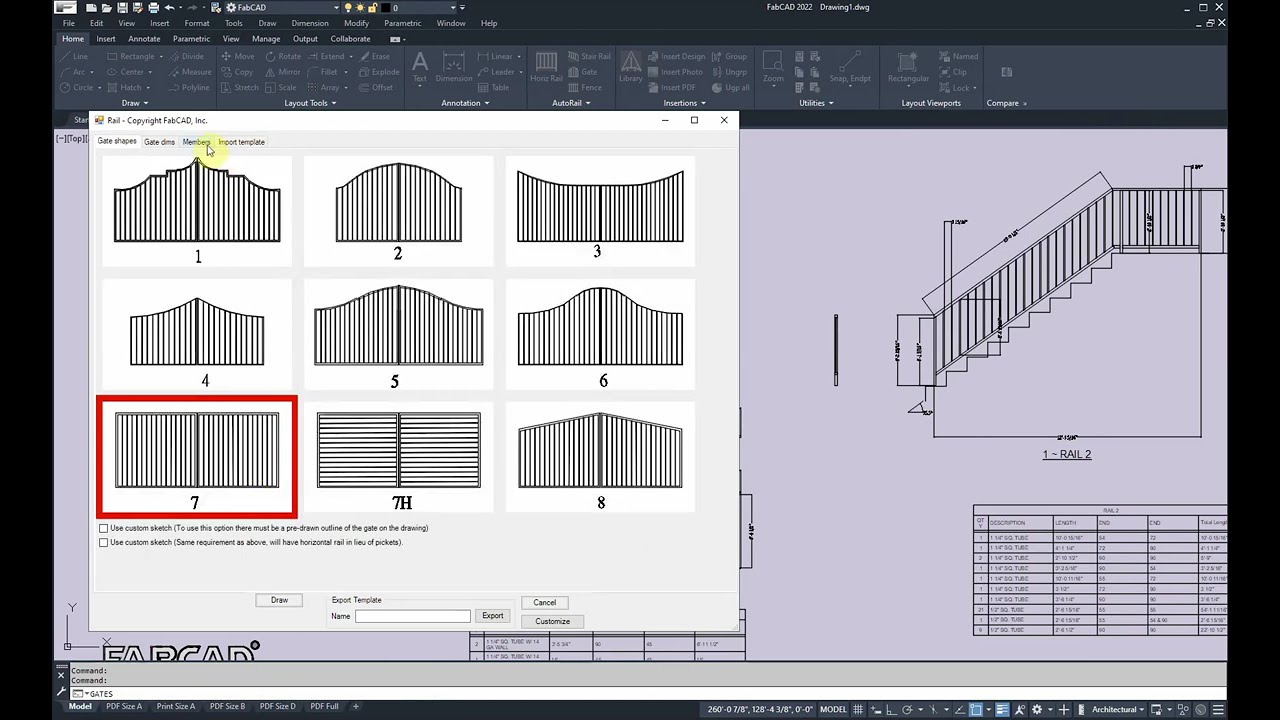Launch the Horiz Rail tool

click(x=546, y=67)
